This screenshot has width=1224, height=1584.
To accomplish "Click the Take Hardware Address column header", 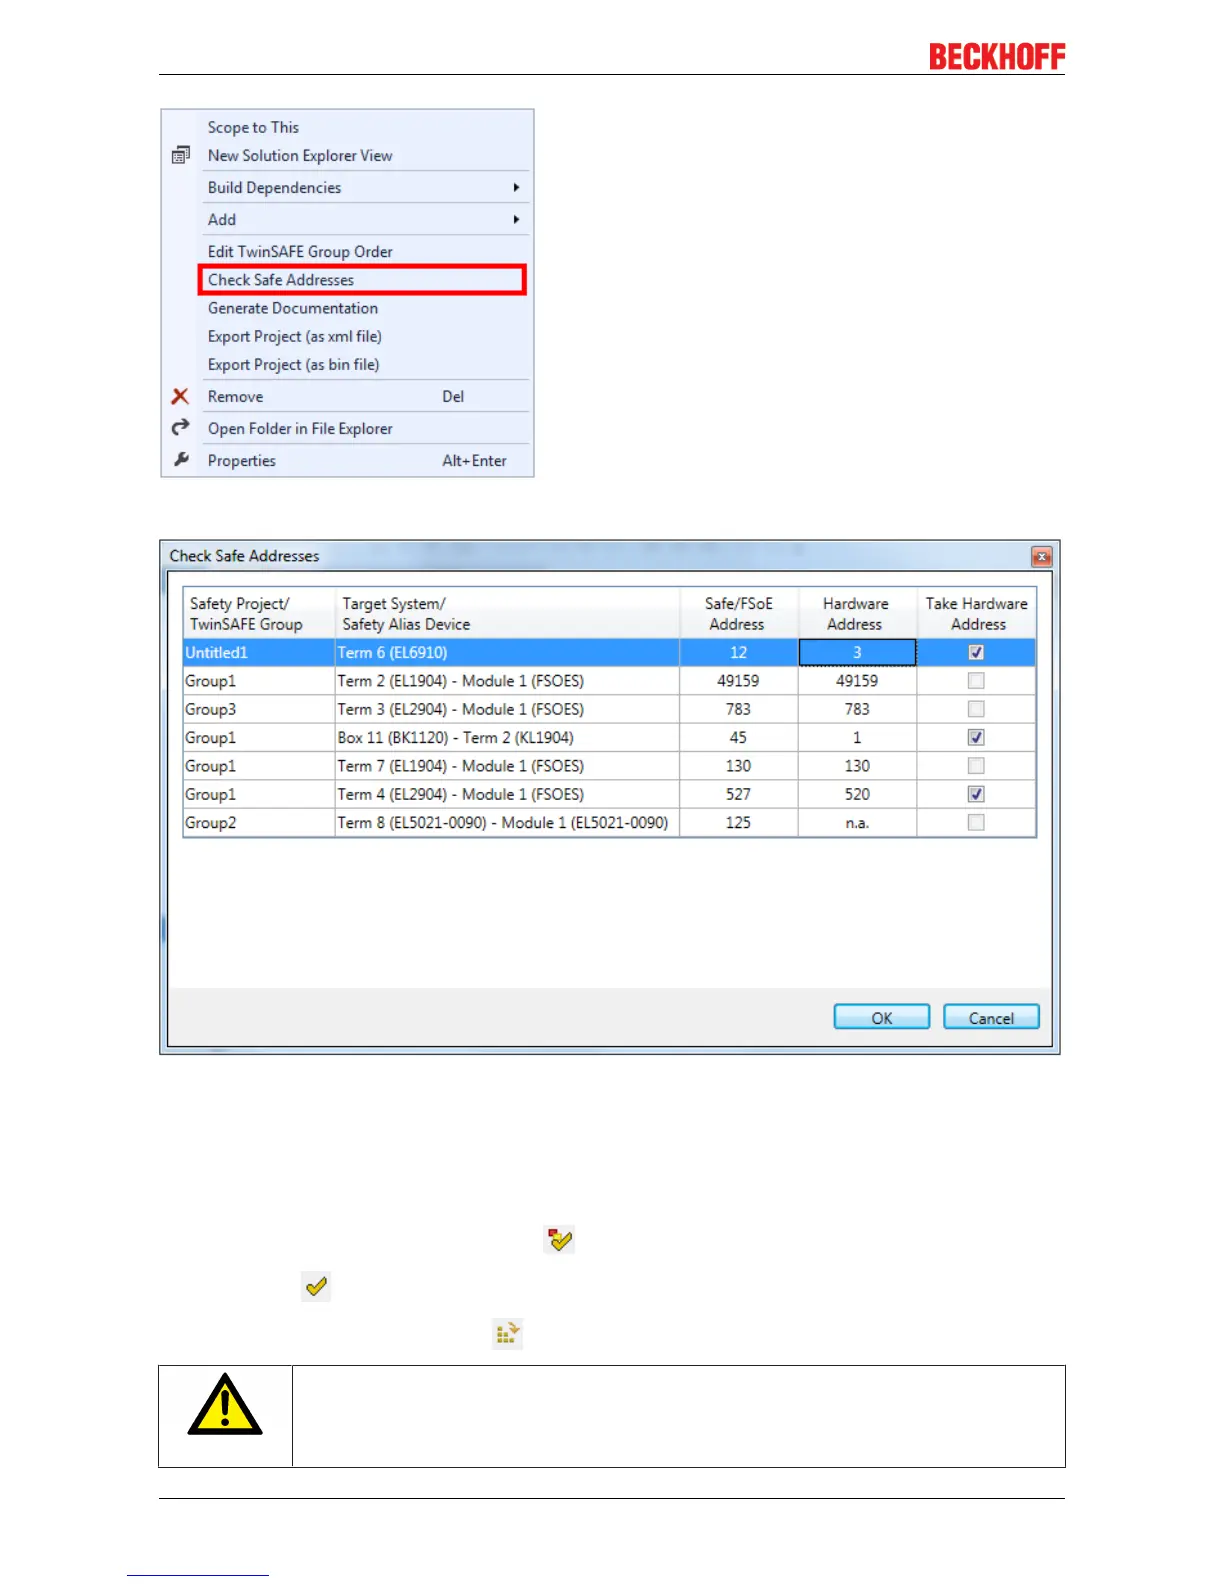I will tap(977, 613).
